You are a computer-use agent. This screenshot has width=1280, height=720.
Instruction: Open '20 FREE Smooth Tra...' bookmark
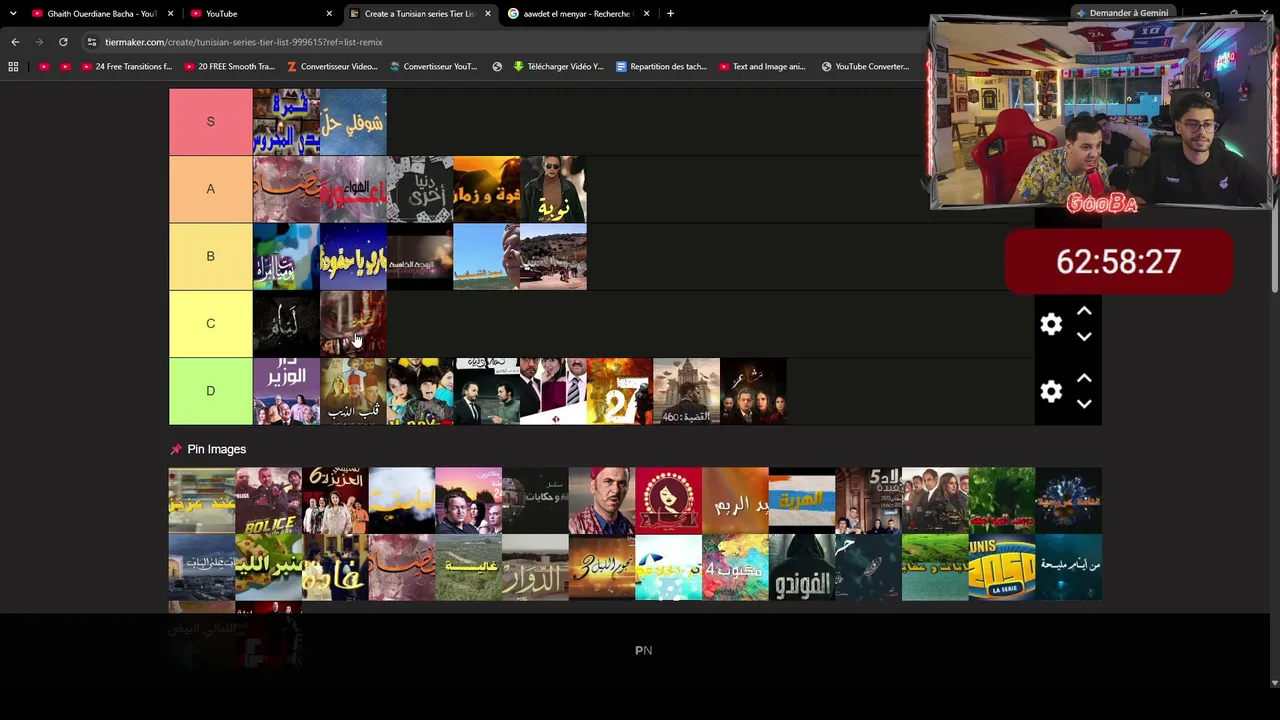228,67
